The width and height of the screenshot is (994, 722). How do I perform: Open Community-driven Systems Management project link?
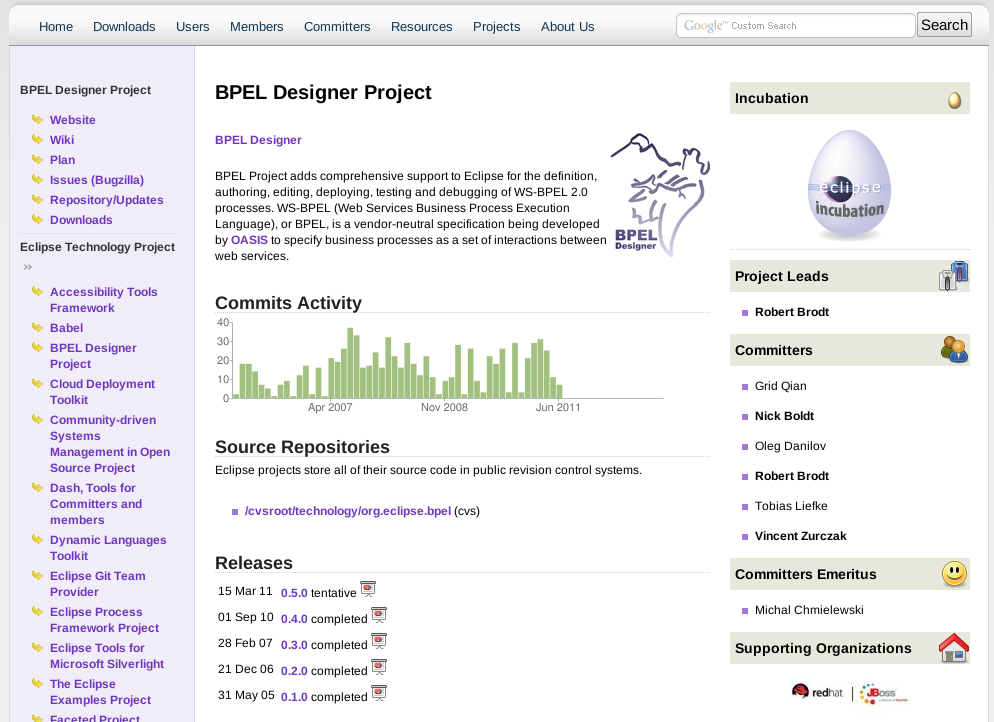click(110, 444)
